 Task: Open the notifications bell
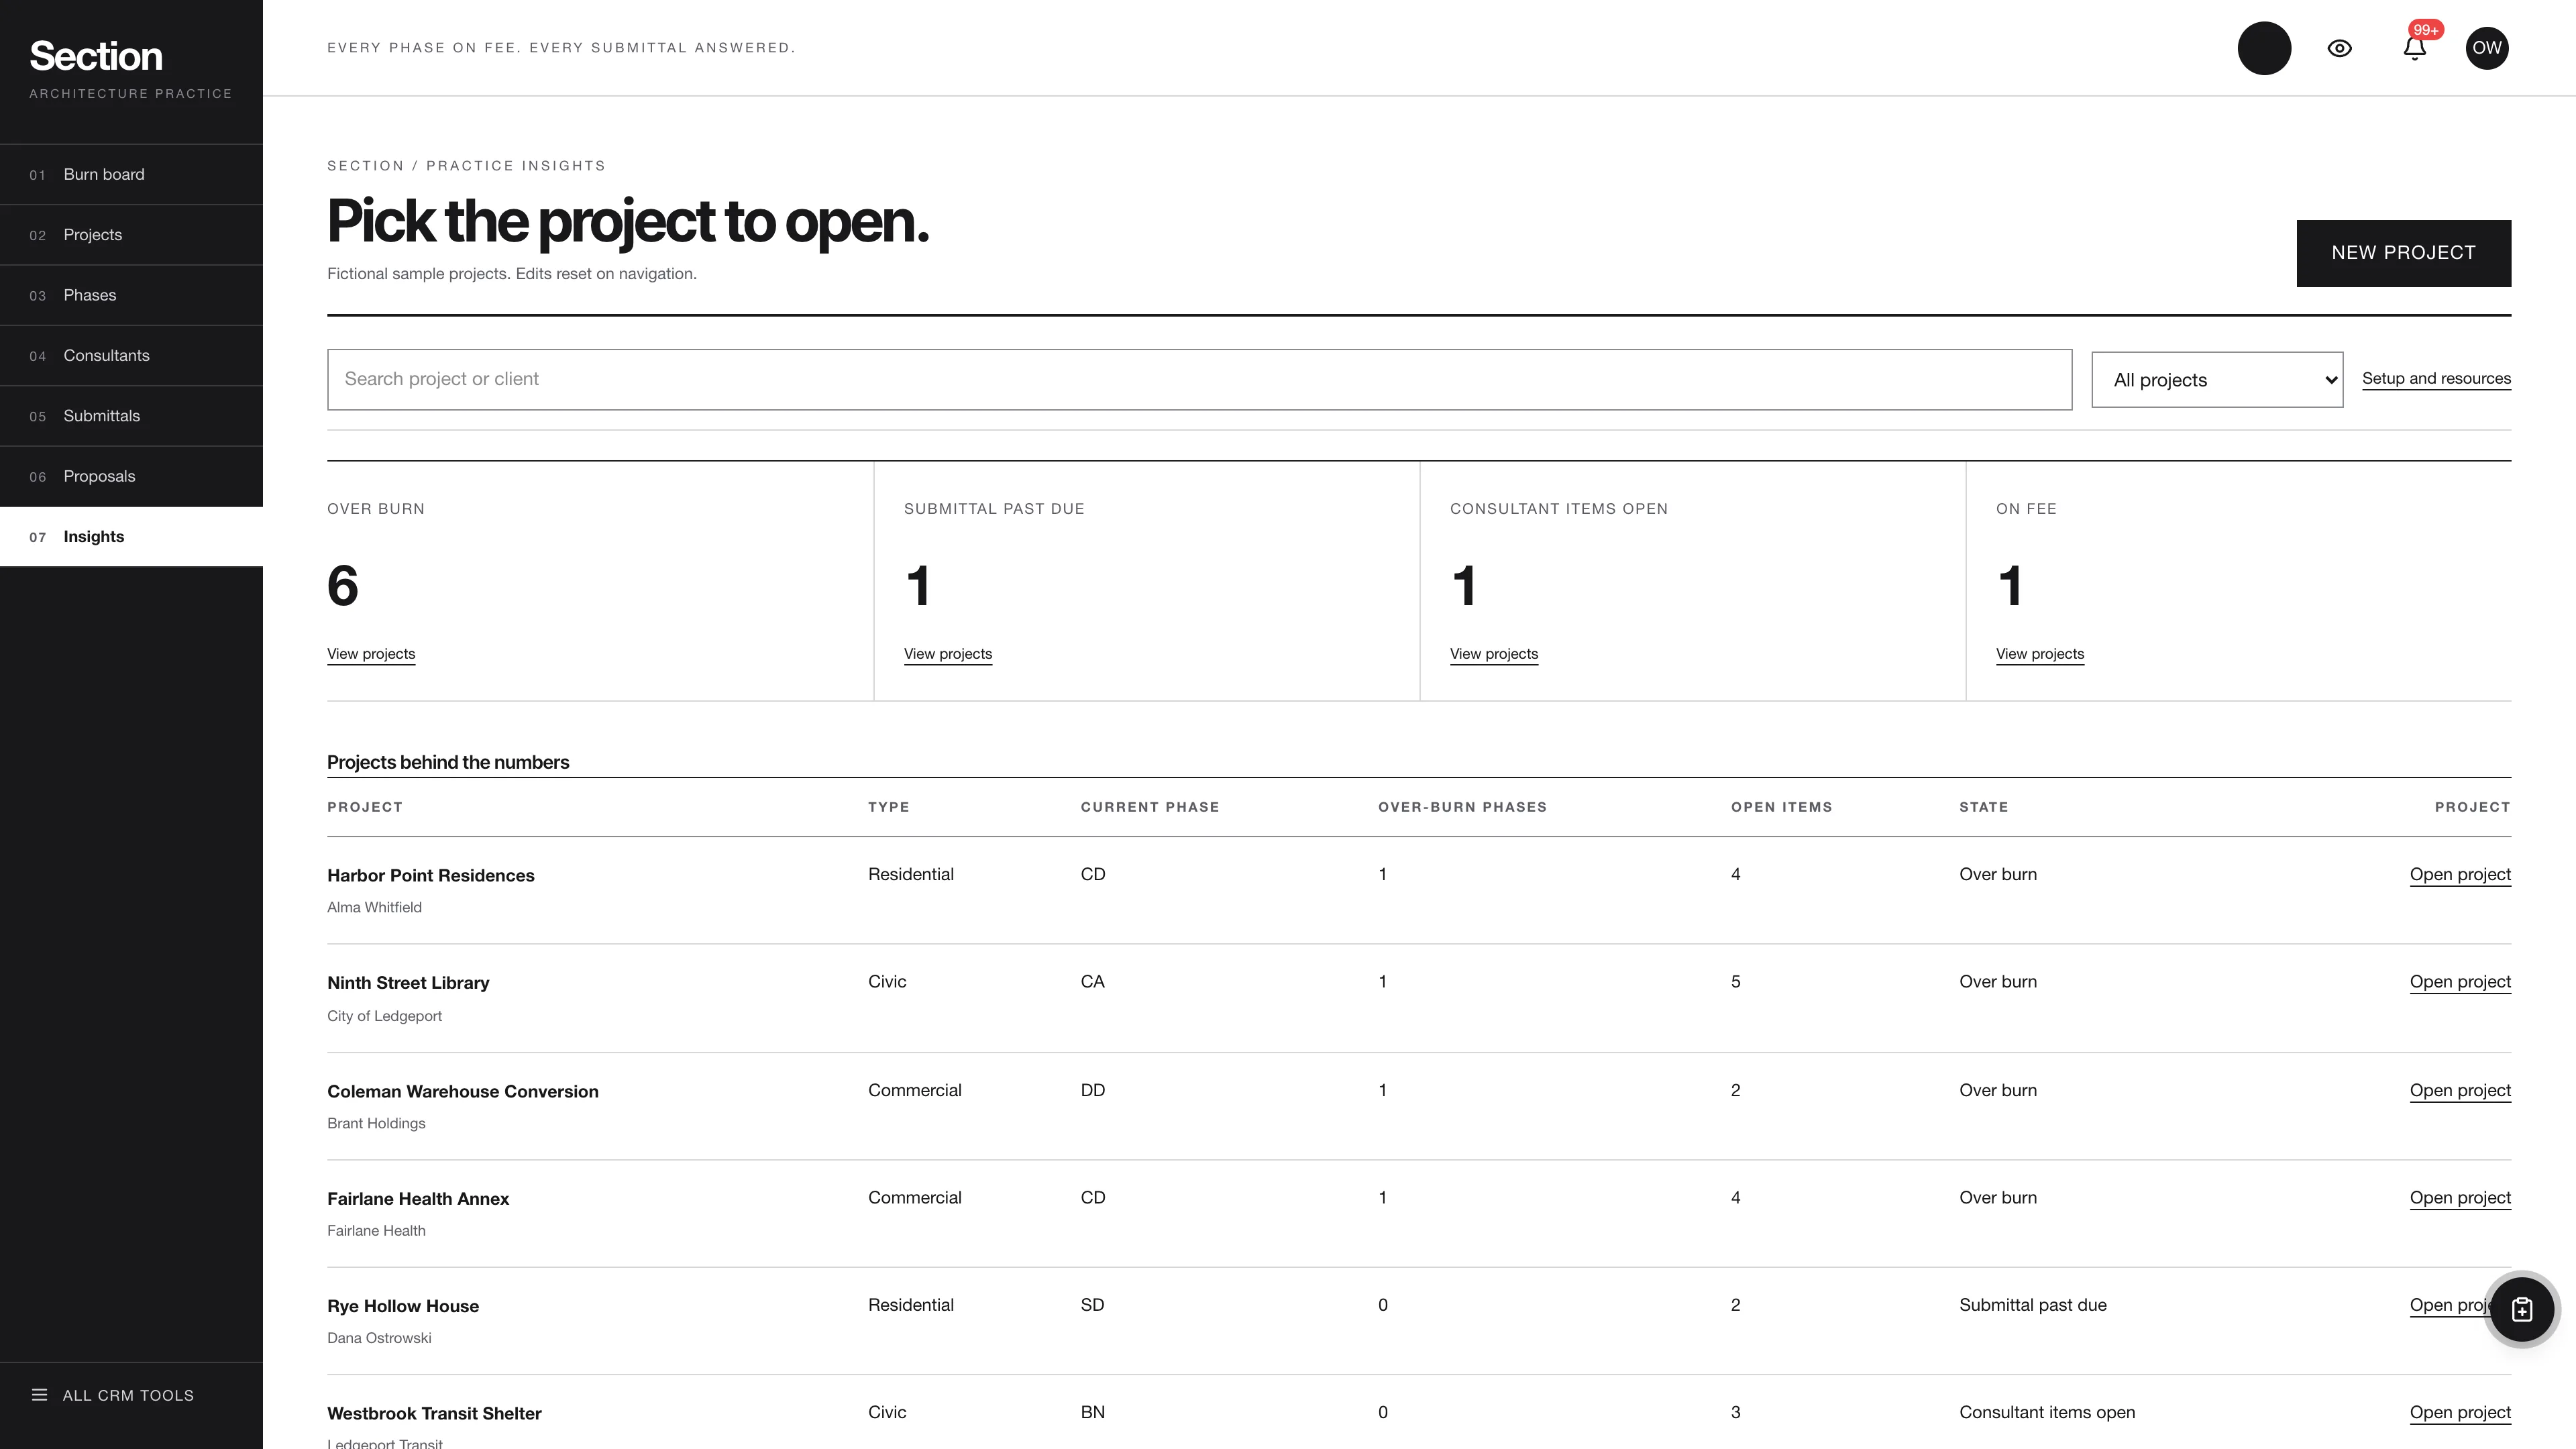2414,48
